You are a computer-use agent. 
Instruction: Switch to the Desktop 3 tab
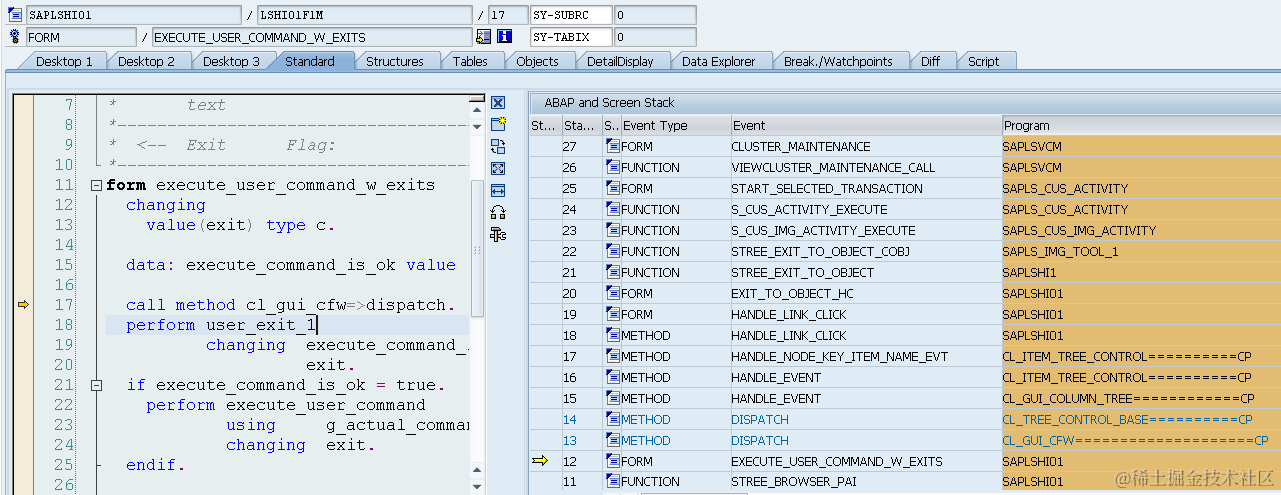coord(231,61)
